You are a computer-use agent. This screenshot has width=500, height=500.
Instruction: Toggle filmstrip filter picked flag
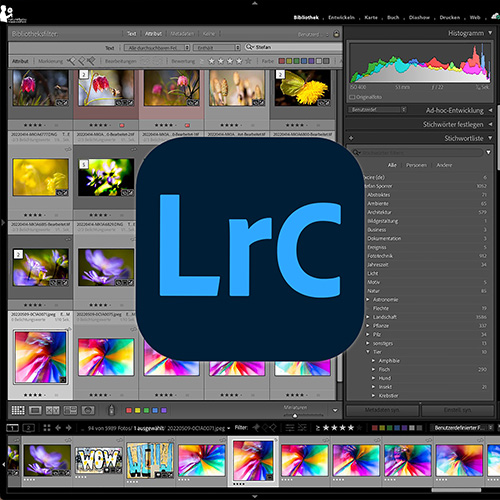point(256,428)
